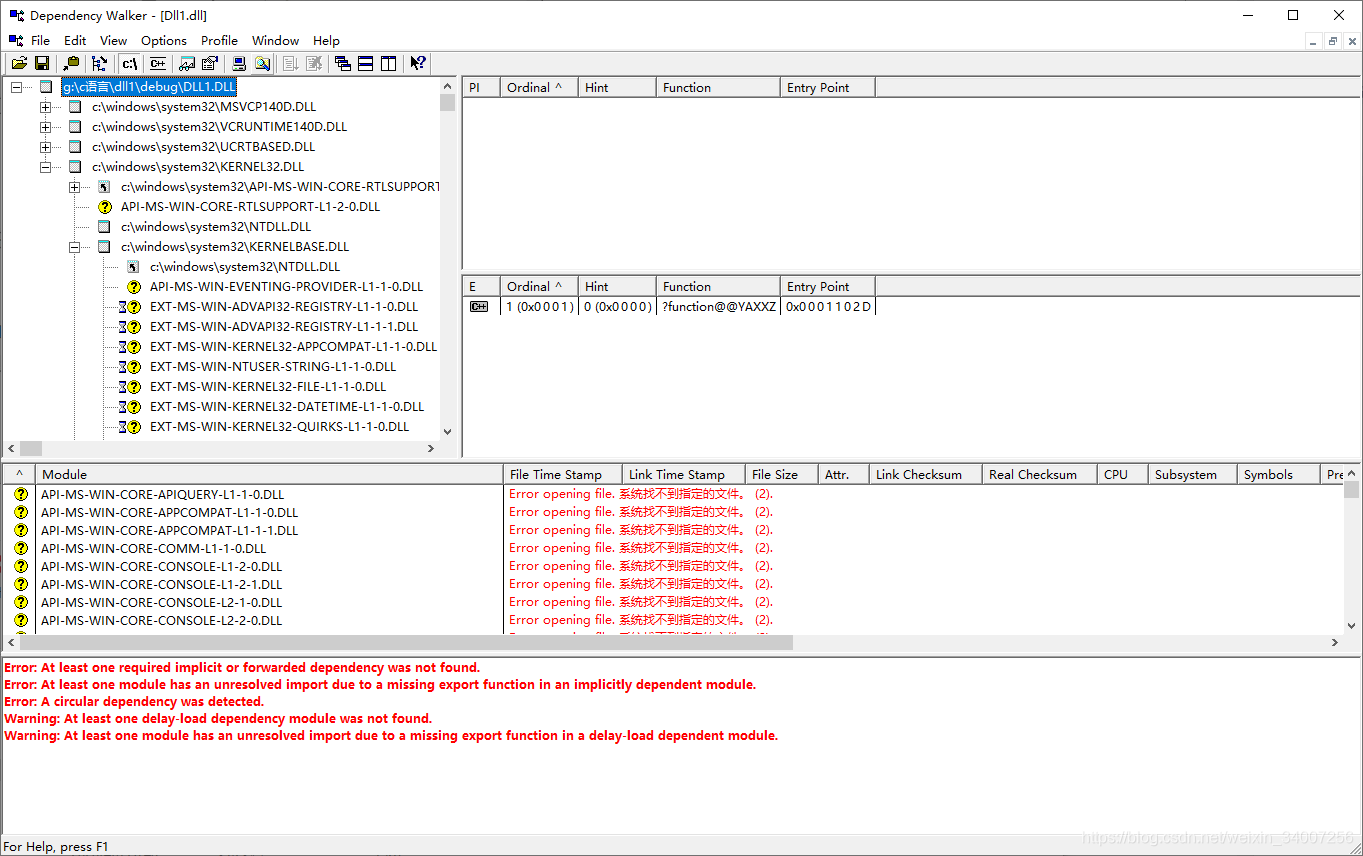1363x856 pixels.
Task: Sort module list by File Time Stamp header
Action: click(563, 474)
